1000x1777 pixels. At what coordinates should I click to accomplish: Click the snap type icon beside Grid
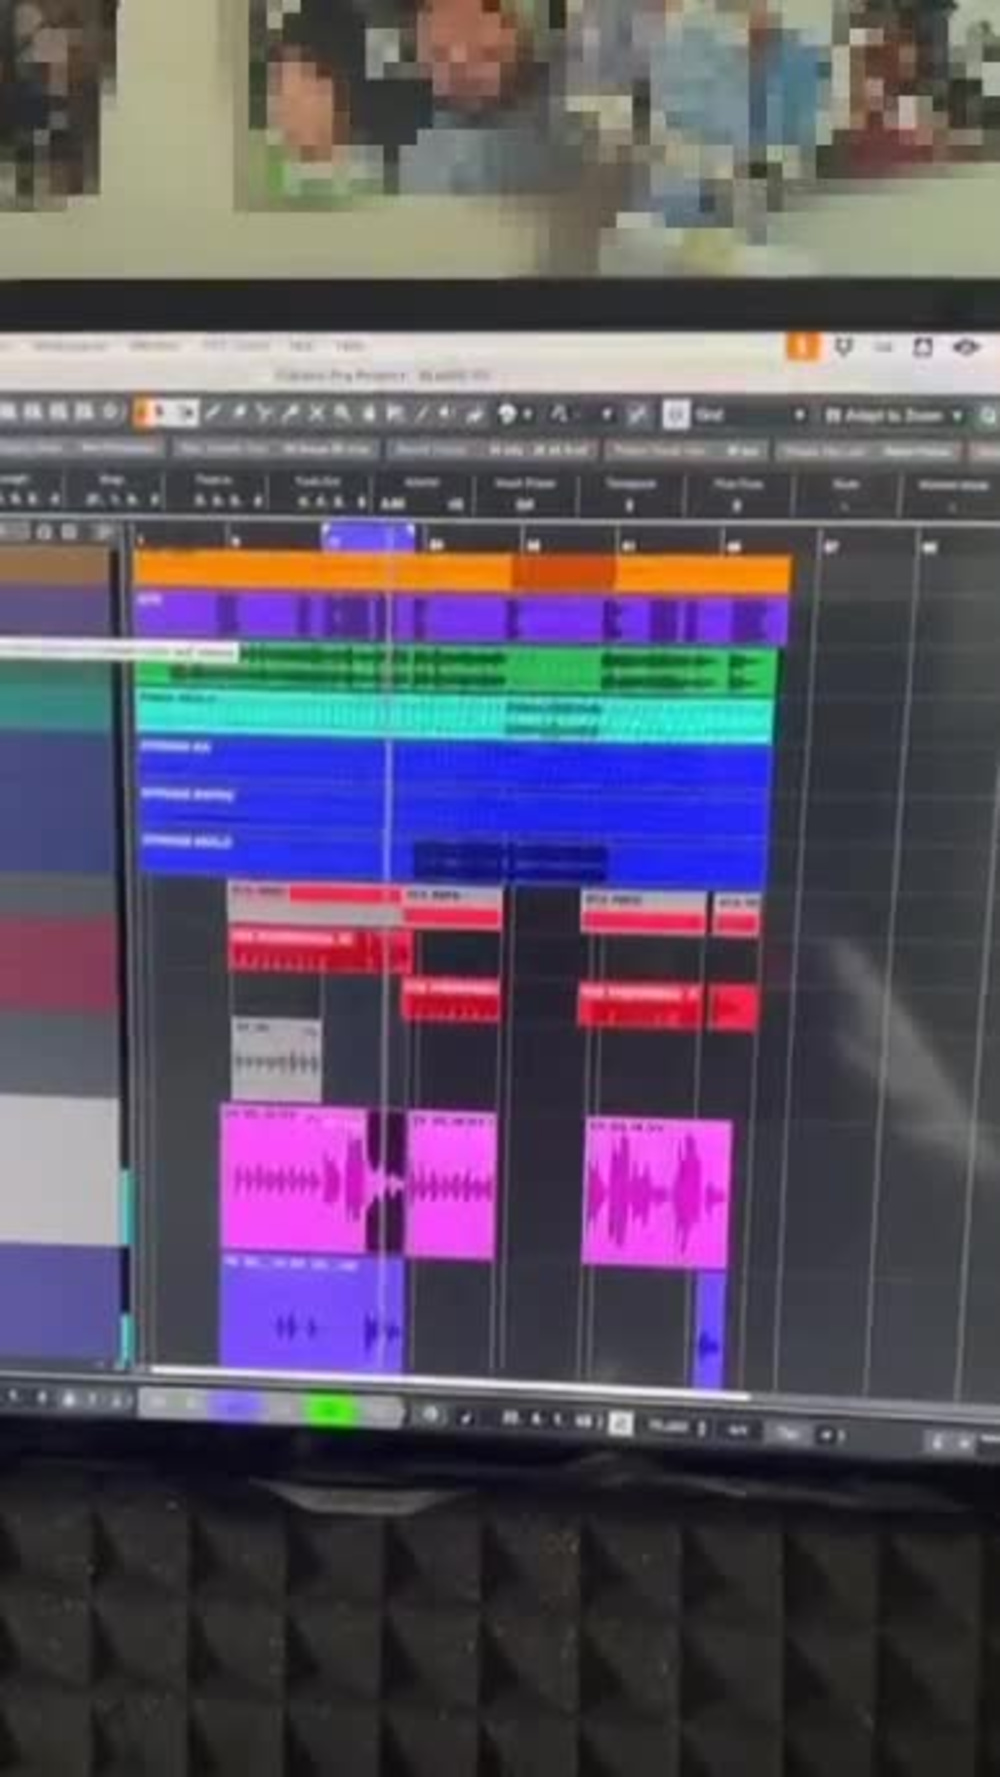pos(675,414)
